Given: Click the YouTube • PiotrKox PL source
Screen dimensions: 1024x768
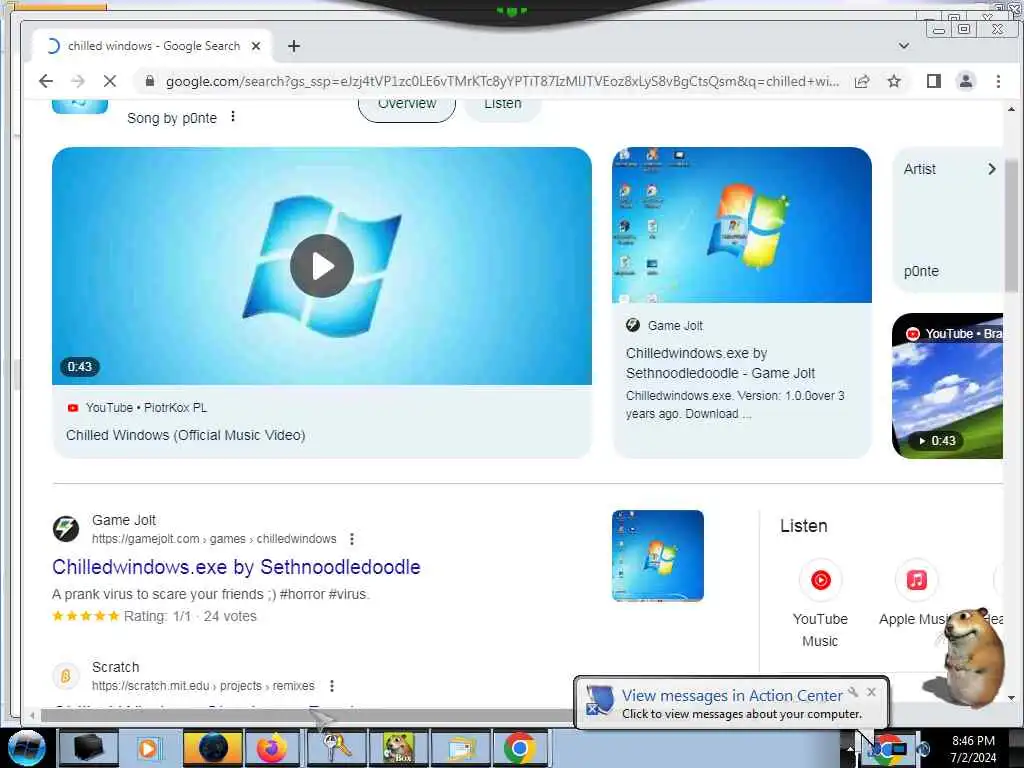Looking at the screenshot, I should click(x=137, y=408).
